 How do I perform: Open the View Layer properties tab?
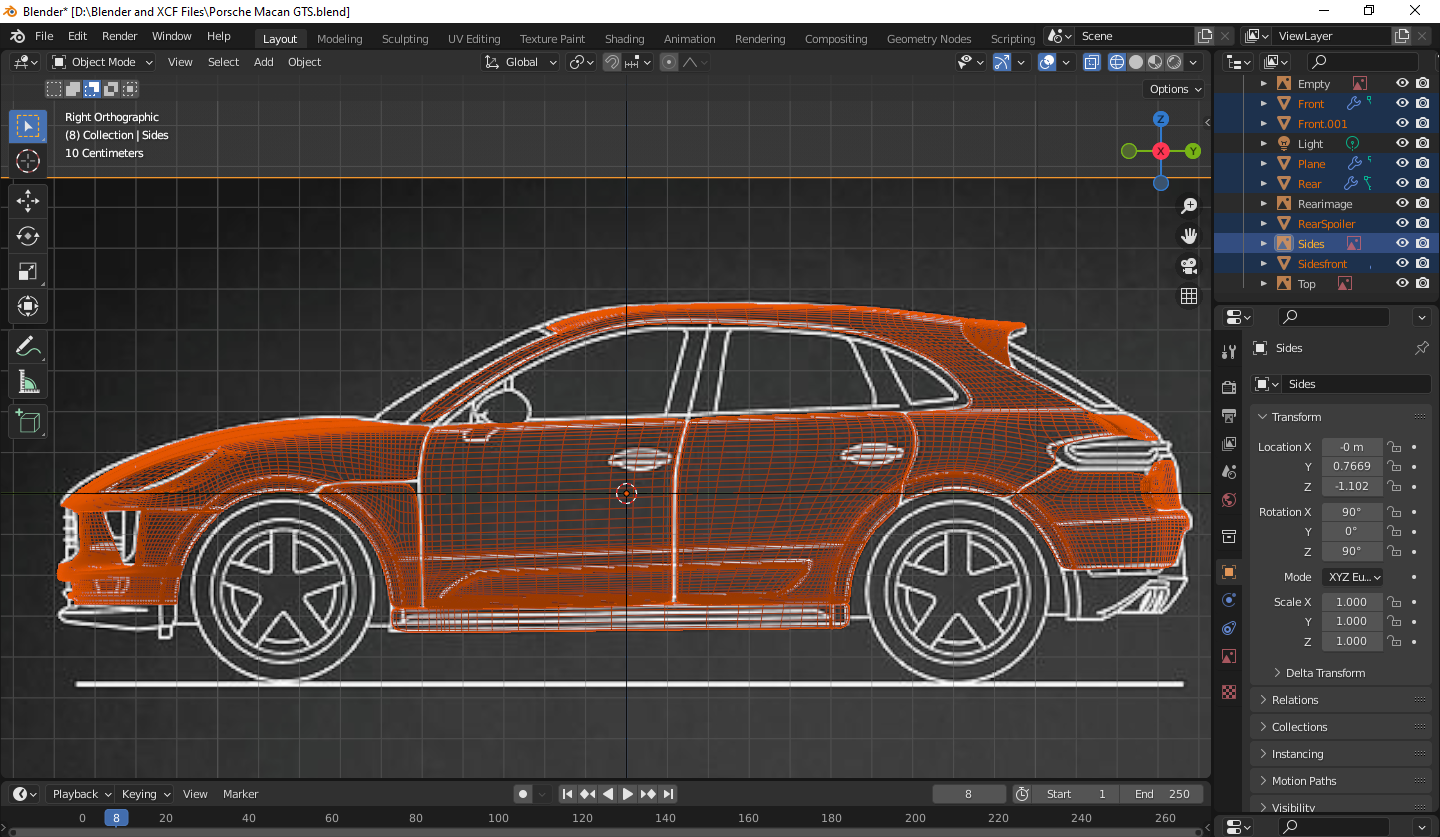(1230, 443)
